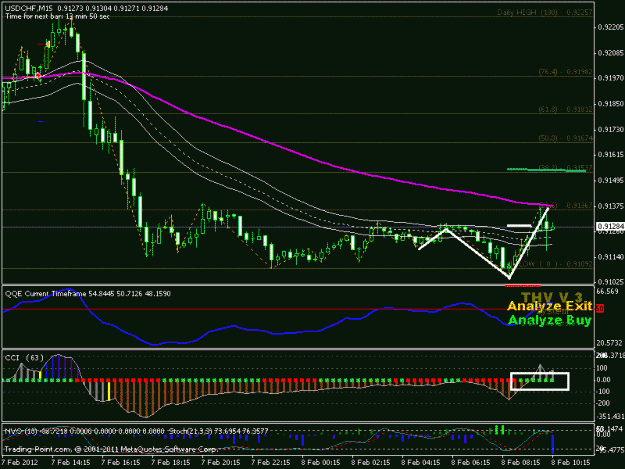625x469 pixels.
Task: Click the red arrow marker on magenta line
Action: 38,75
